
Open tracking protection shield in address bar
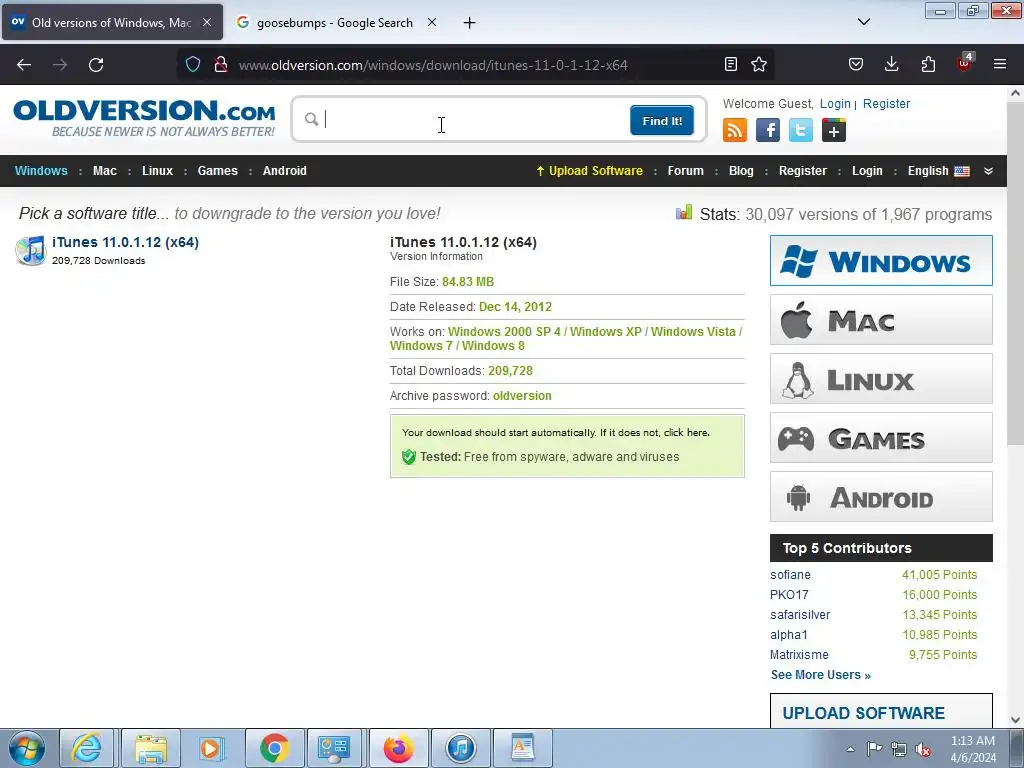[193, 64]
